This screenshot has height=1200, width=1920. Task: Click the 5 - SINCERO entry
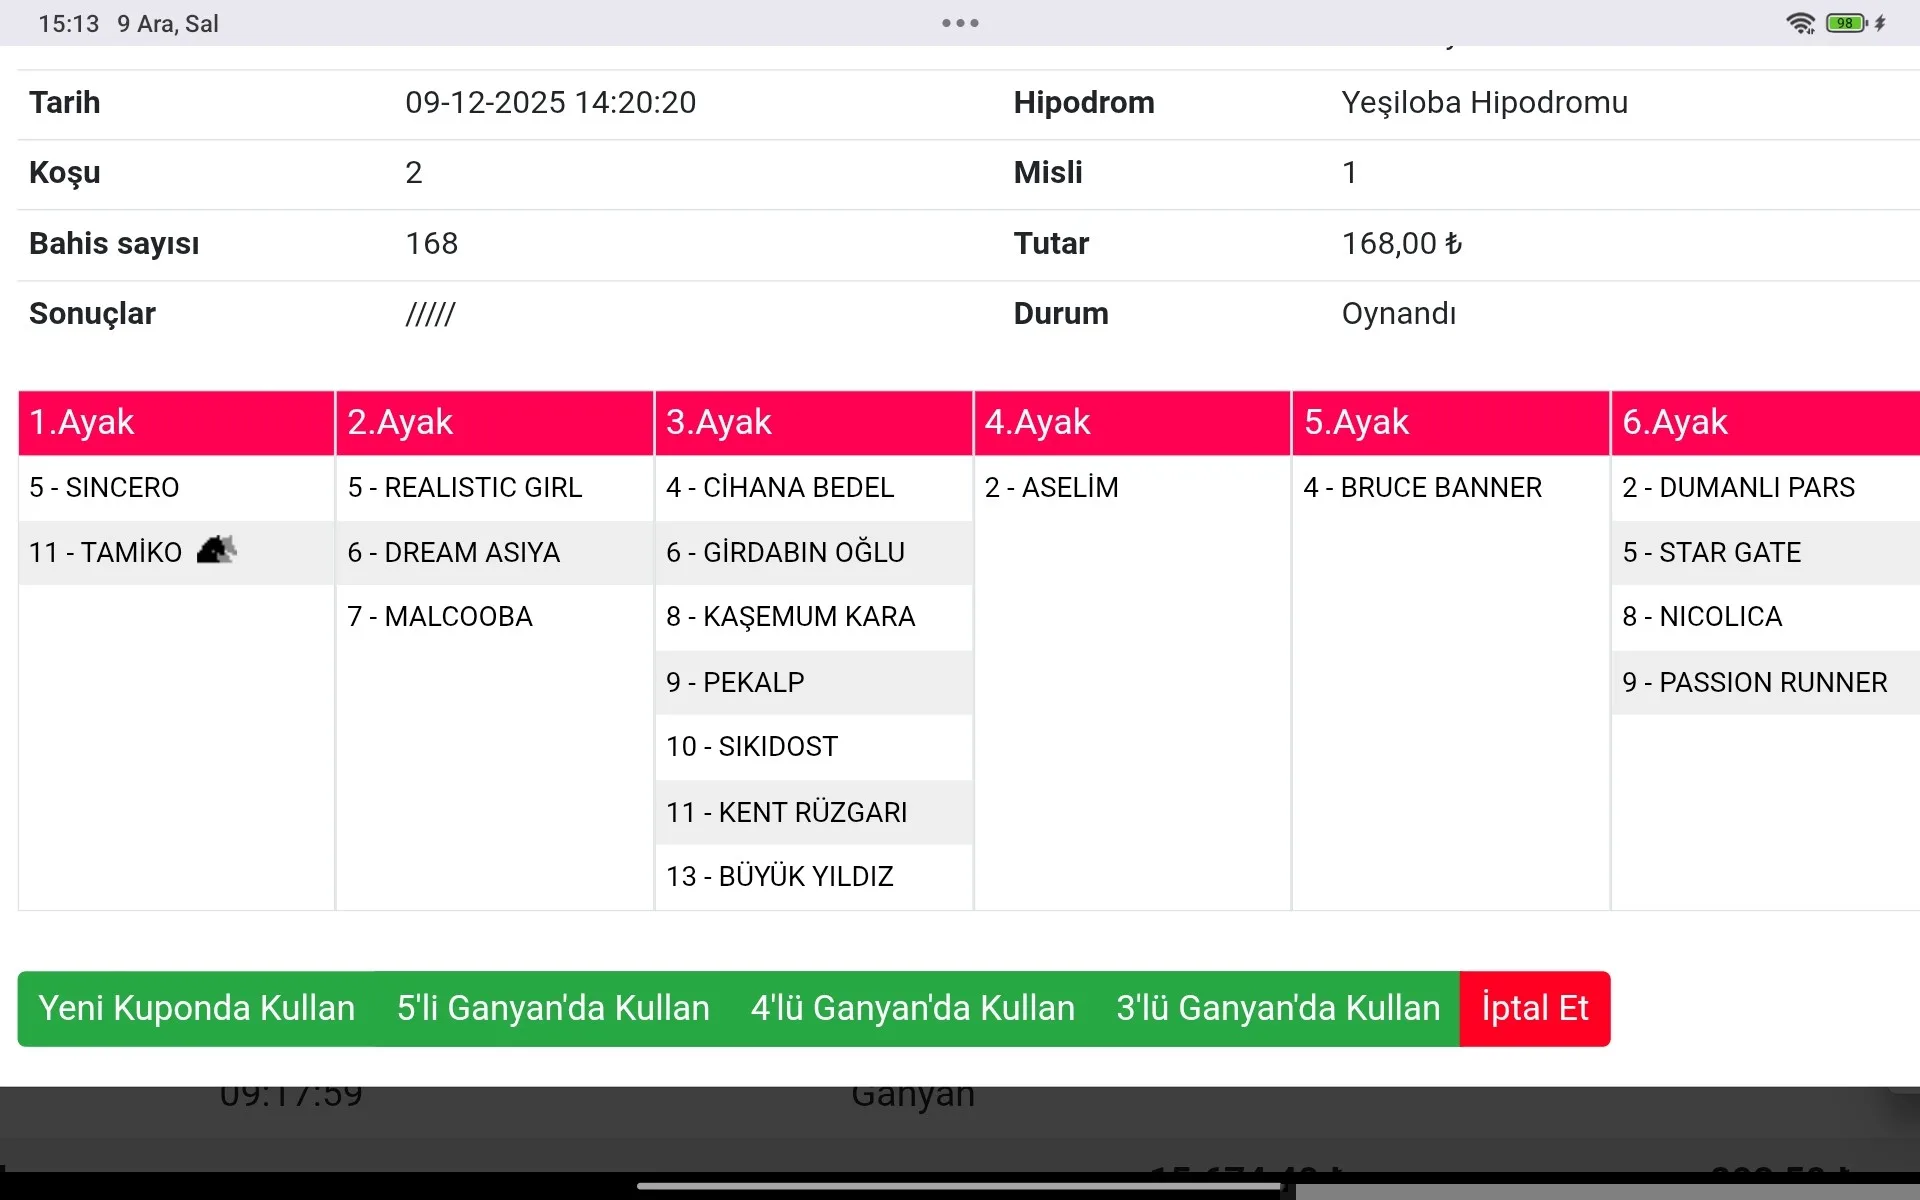coord(104,488)
